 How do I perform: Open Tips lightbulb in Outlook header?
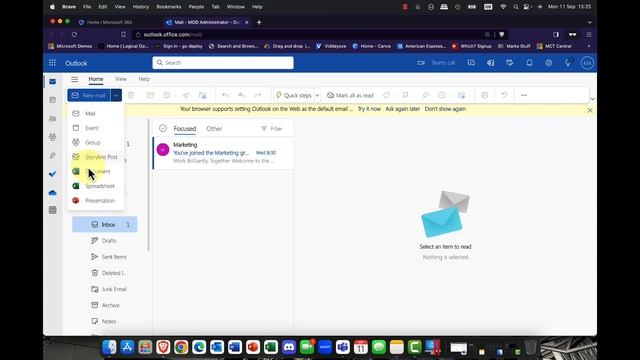(x=568, y=63)
